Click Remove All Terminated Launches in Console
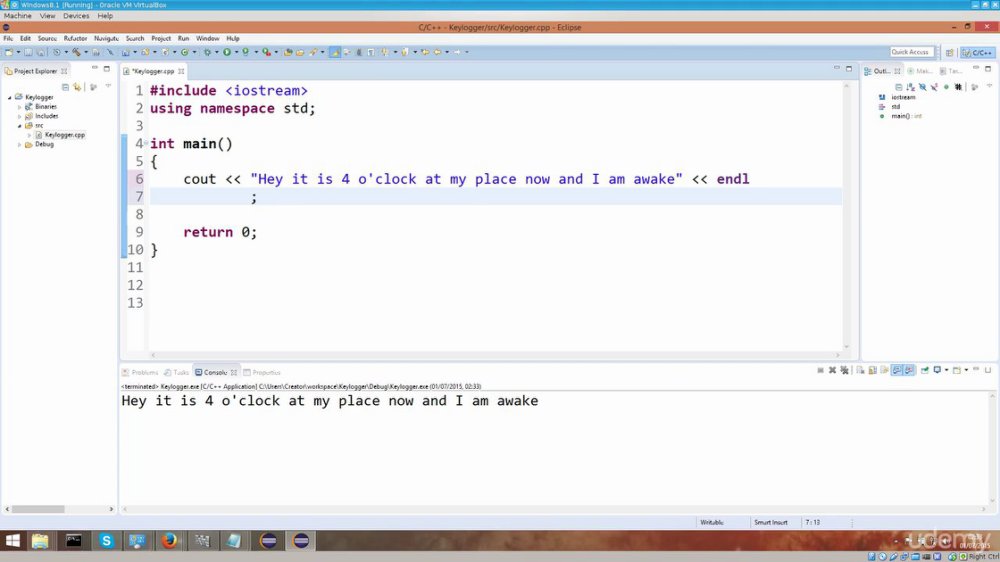The height and width of the screenshot is (562, 1000). click(844, 370)
